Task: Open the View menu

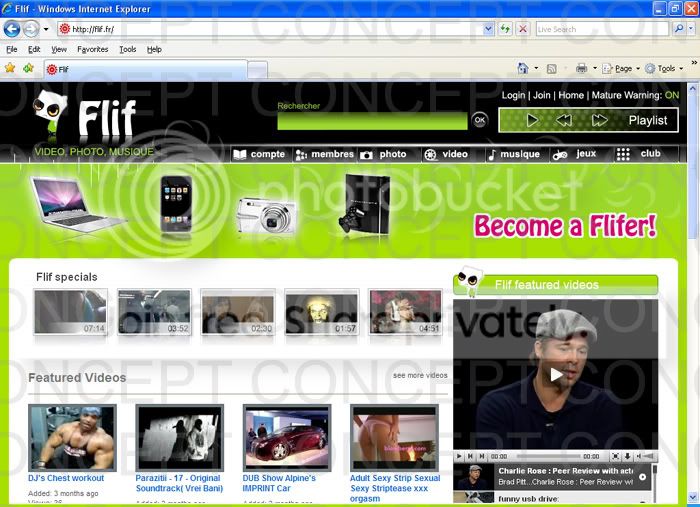Action: (x=58, y=50)
